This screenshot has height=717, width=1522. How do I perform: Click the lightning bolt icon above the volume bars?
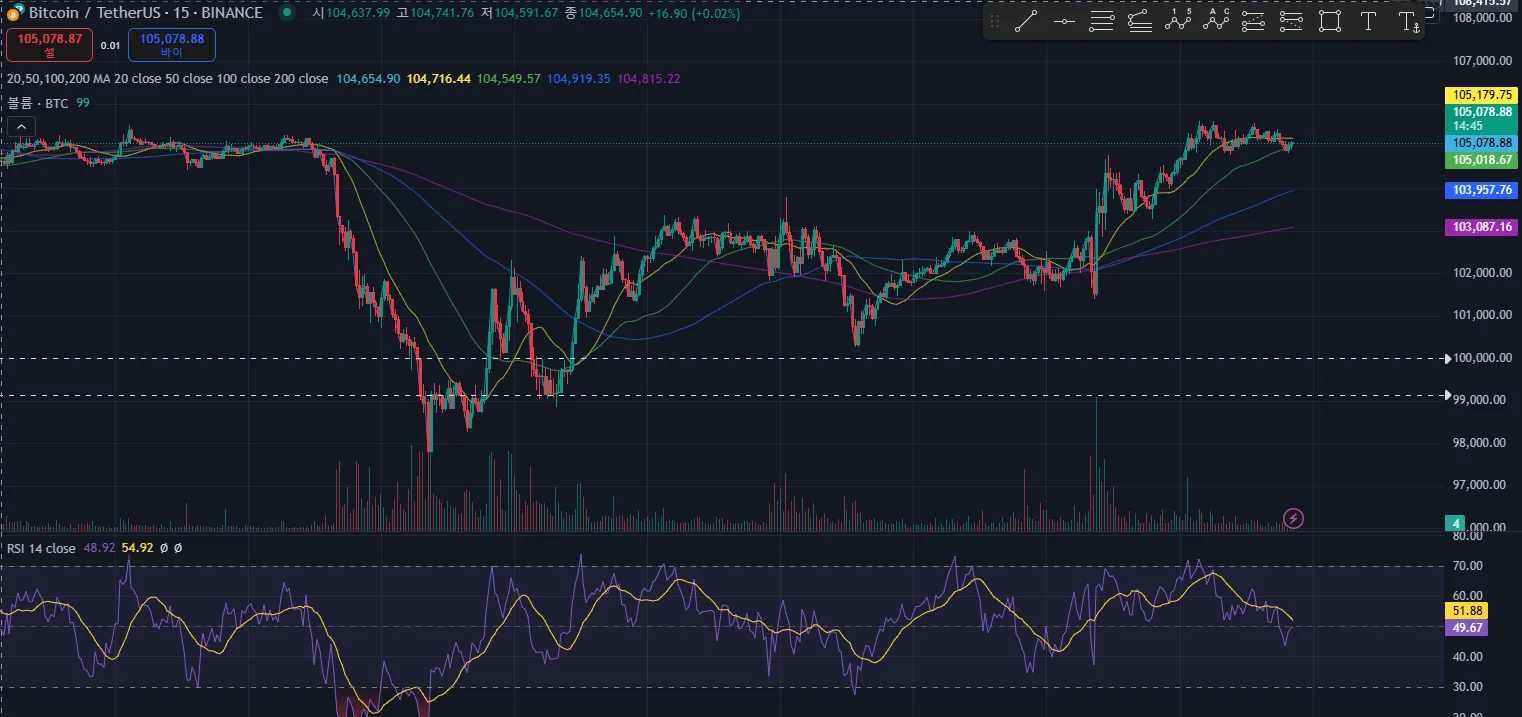coord(1293,518)
